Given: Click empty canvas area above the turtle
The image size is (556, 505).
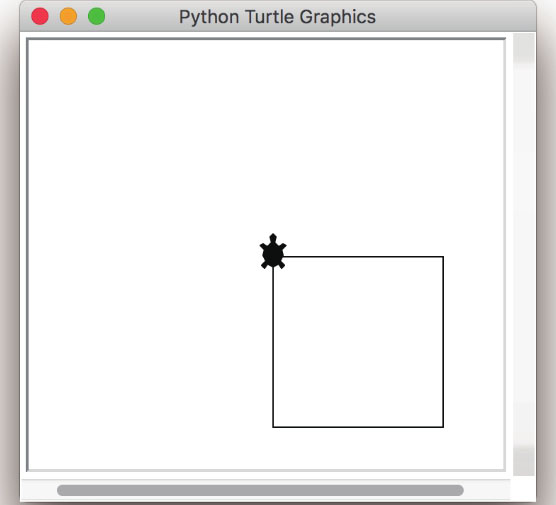Looking at the screenshot, I should tap(273, 135).
